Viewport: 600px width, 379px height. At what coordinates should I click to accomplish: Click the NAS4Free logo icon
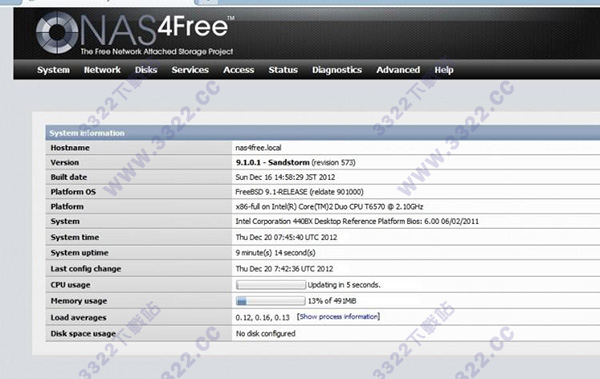click(57, 33)
